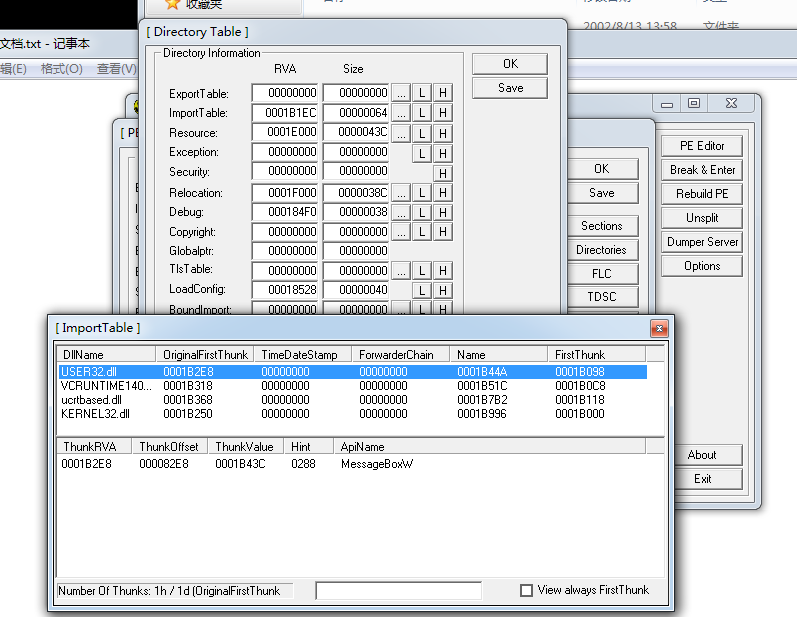This screenshot has height=617, width=797.
Task: Select the ucrtbased.dll import row
Action: [352, 400]
